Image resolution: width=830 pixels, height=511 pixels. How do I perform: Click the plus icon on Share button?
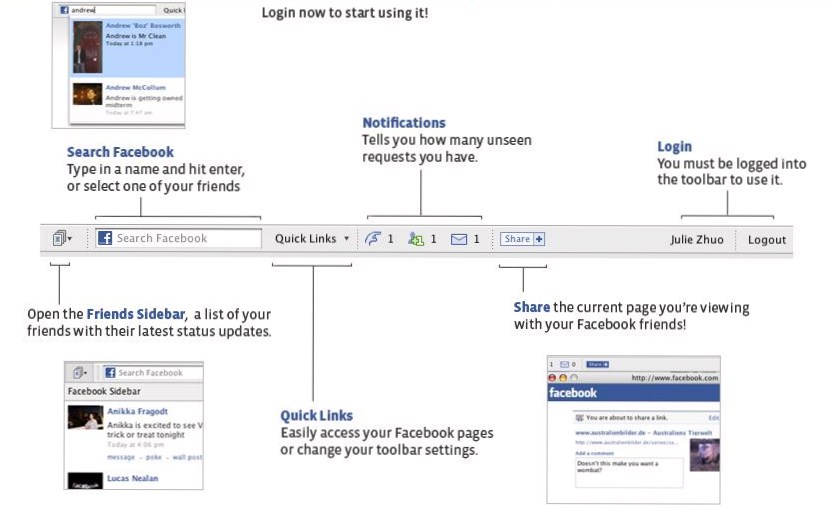(539, 239)
